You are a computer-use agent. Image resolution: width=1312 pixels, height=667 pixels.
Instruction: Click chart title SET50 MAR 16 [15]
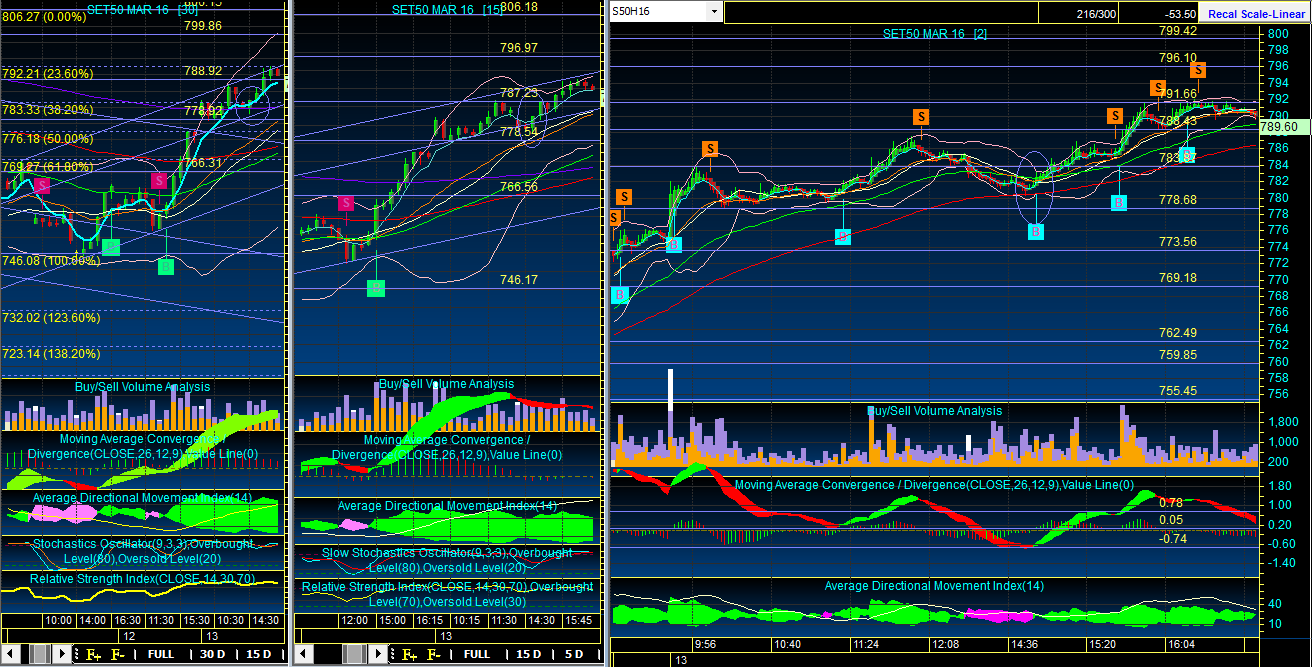[x=447, y=9]
